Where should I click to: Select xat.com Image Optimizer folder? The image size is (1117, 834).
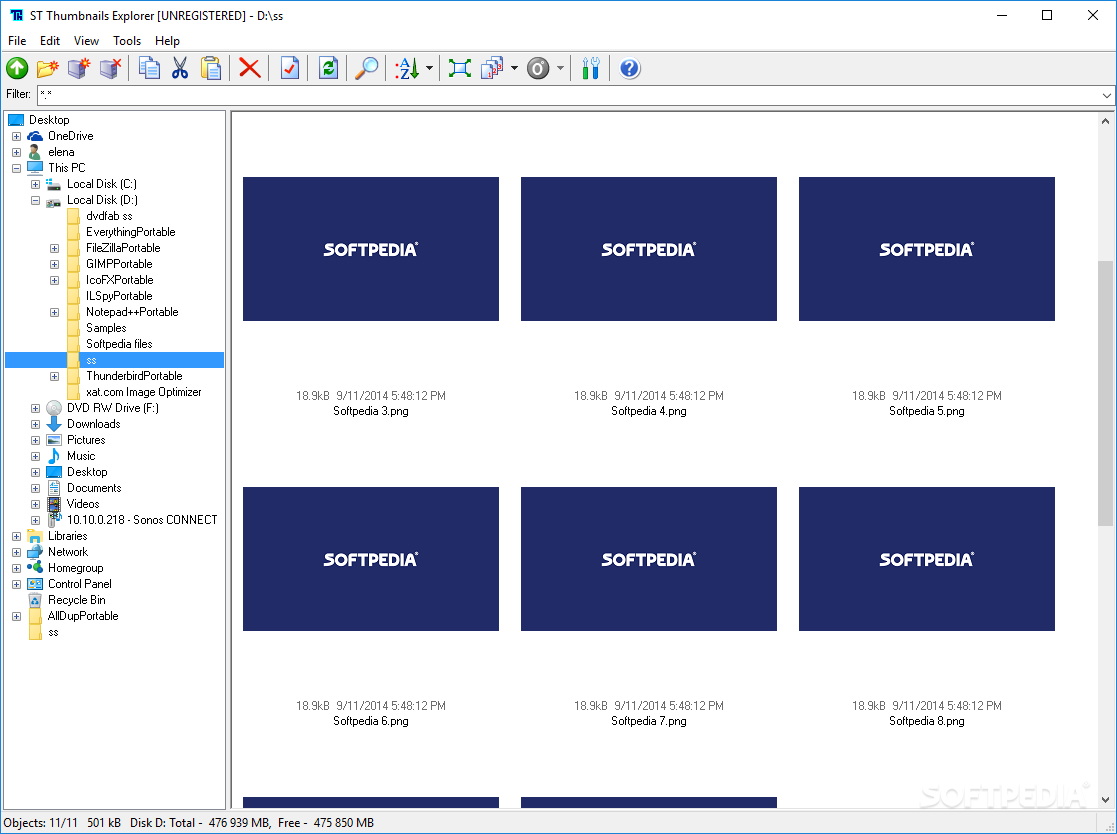143,392
